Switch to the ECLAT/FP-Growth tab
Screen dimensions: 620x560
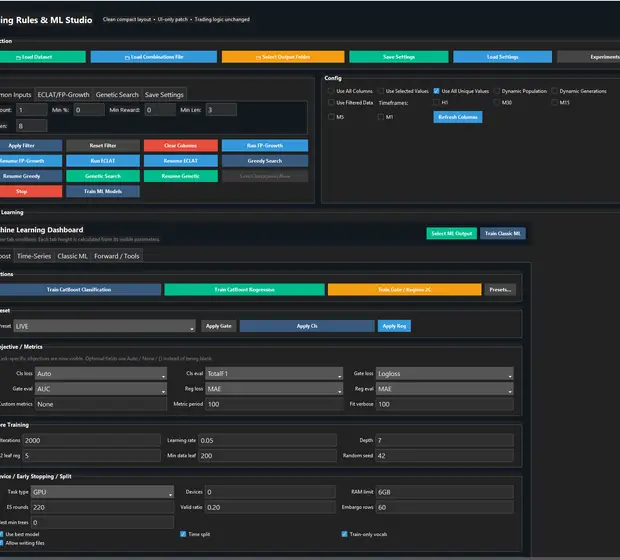(63, 95)
